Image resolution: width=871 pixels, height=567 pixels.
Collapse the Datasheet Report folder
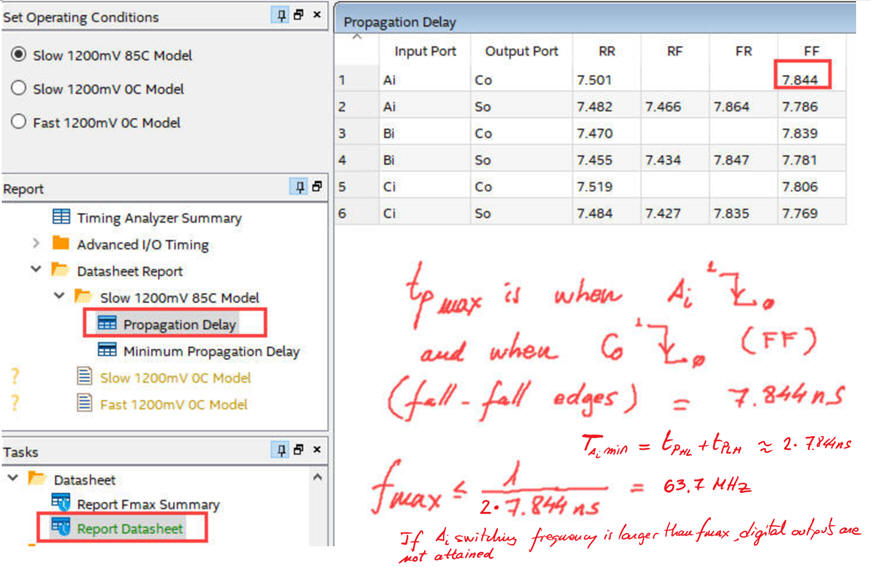coord(37,271)
